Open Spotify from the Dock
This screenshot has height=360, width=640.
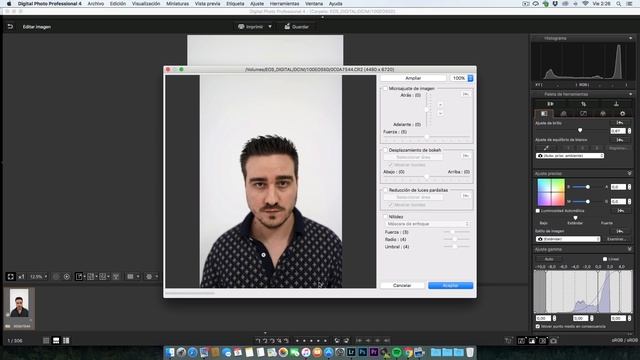click(396, 352)
